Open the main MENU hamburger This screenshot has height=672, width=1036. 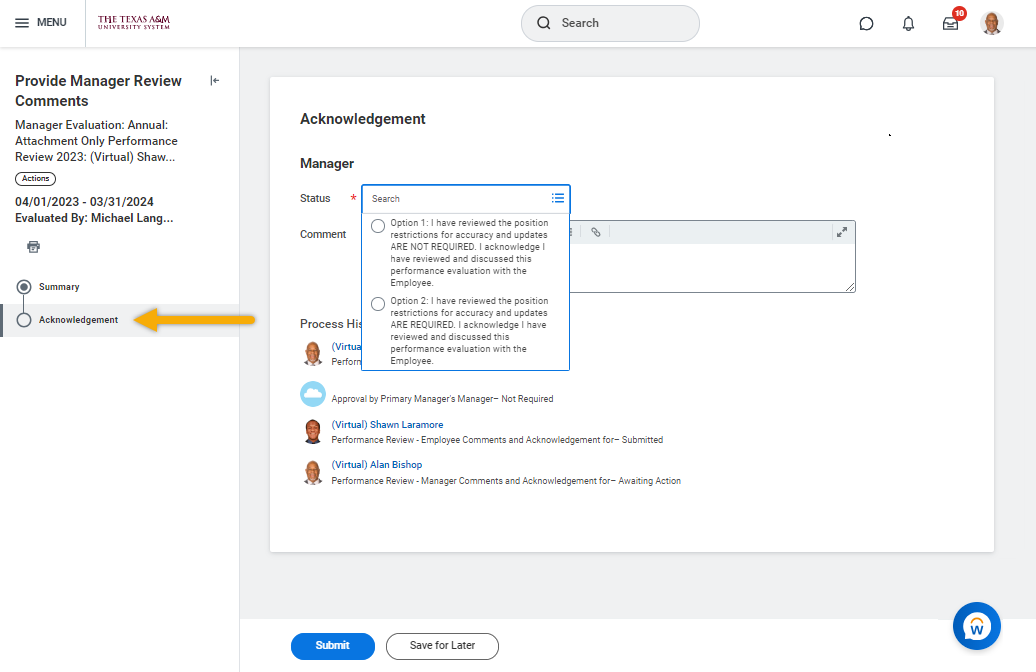coord(41,23)
